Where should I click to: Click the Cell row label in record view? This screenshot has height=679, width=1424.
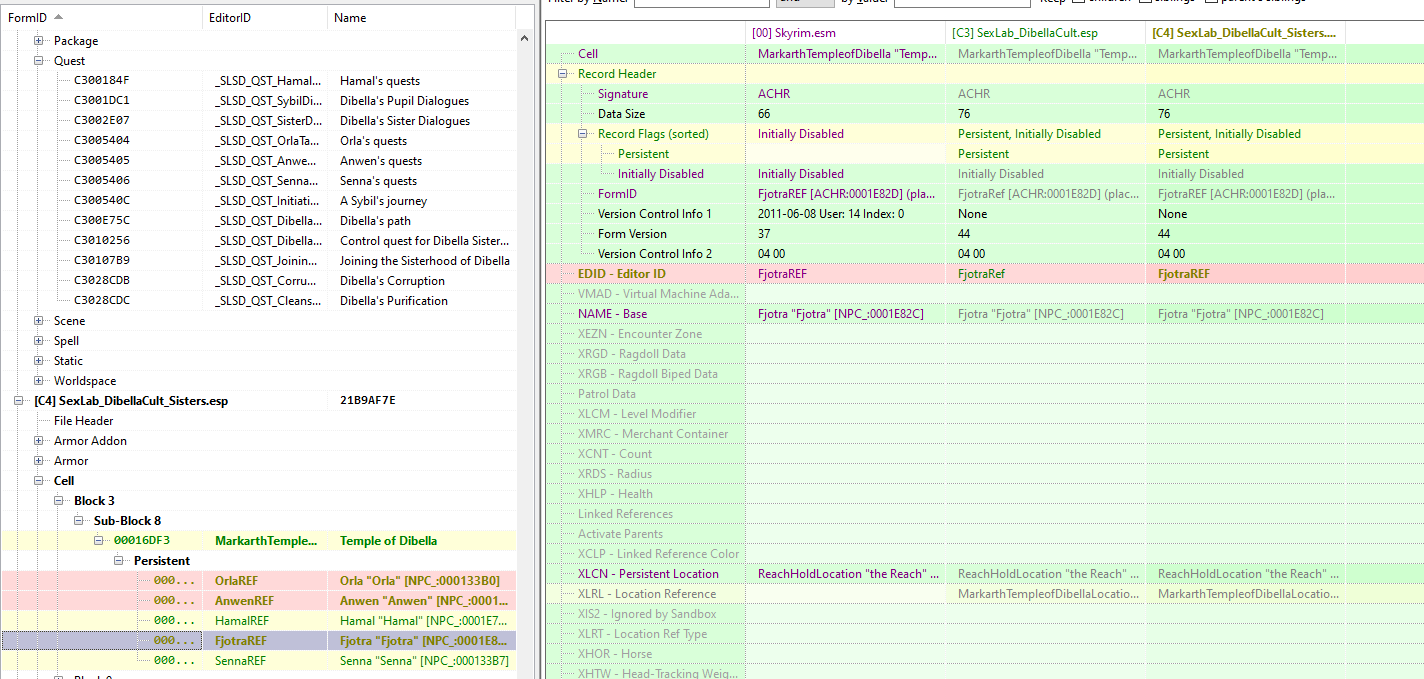[588, 54]
